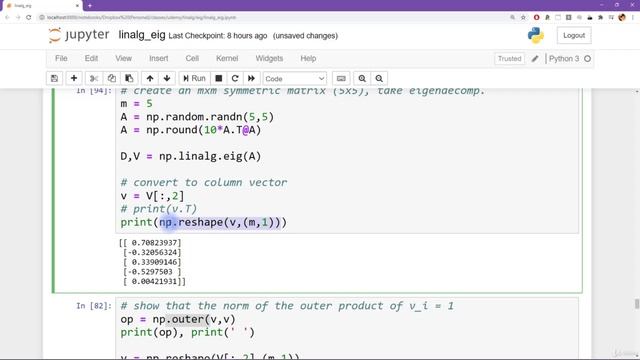Click the line 'v = V[:,2]'
This screenshot has width=640, height=360.
coord(152,196)
